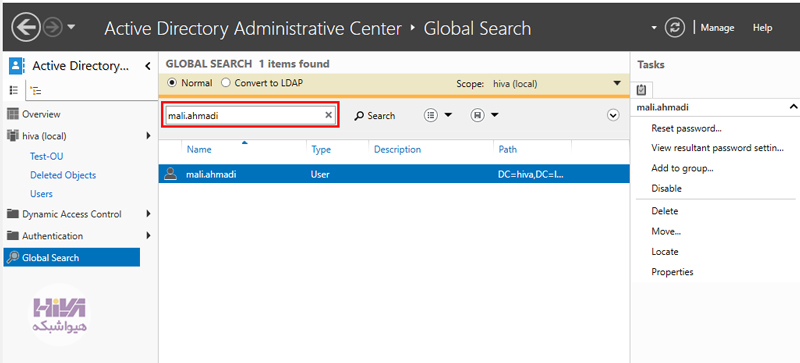The image size is (800, 363).
Task: Open the Deleted Objects link
Action: [x=63, y=175]
